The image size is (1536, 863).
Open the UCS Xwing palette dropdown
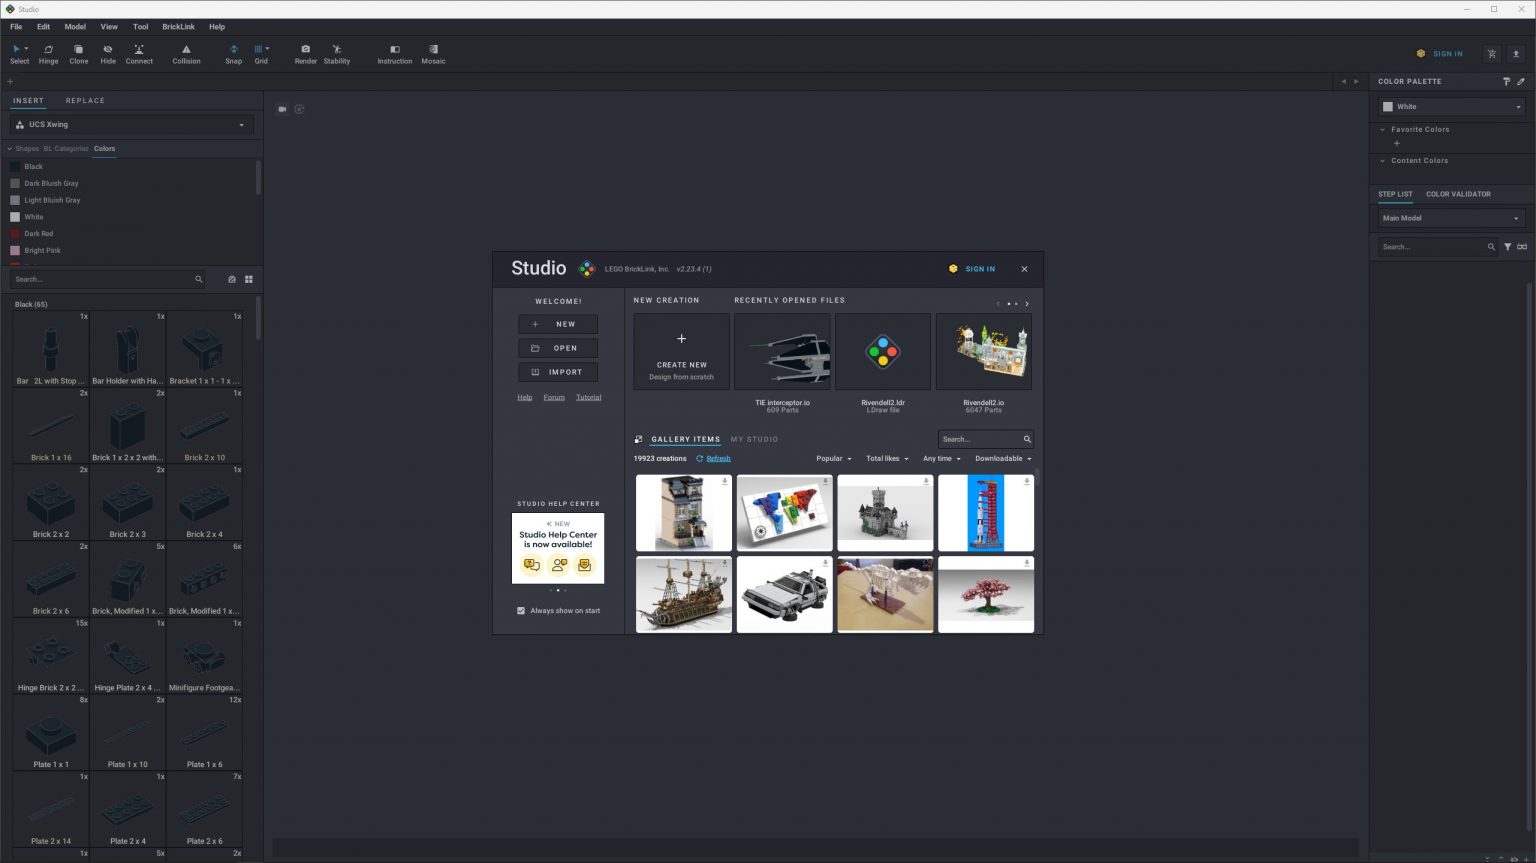tap(132, 125)
